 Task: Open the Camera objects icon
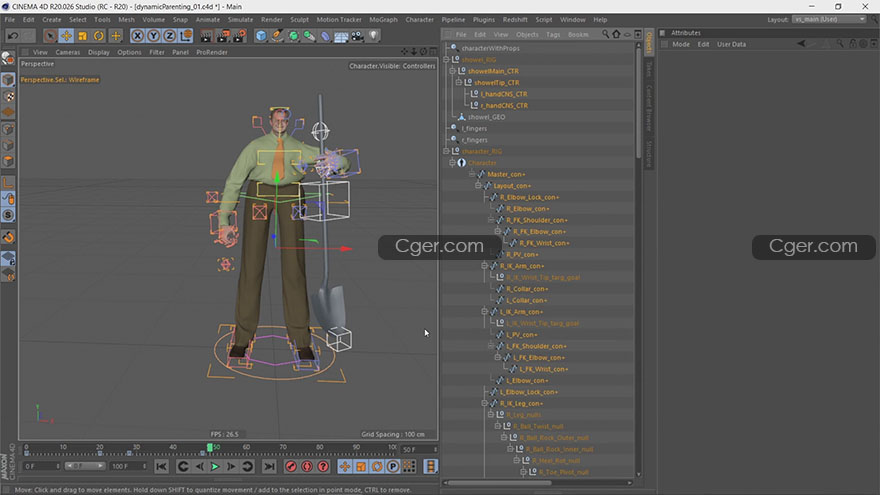pyautogui.click(x=358, y=36)
